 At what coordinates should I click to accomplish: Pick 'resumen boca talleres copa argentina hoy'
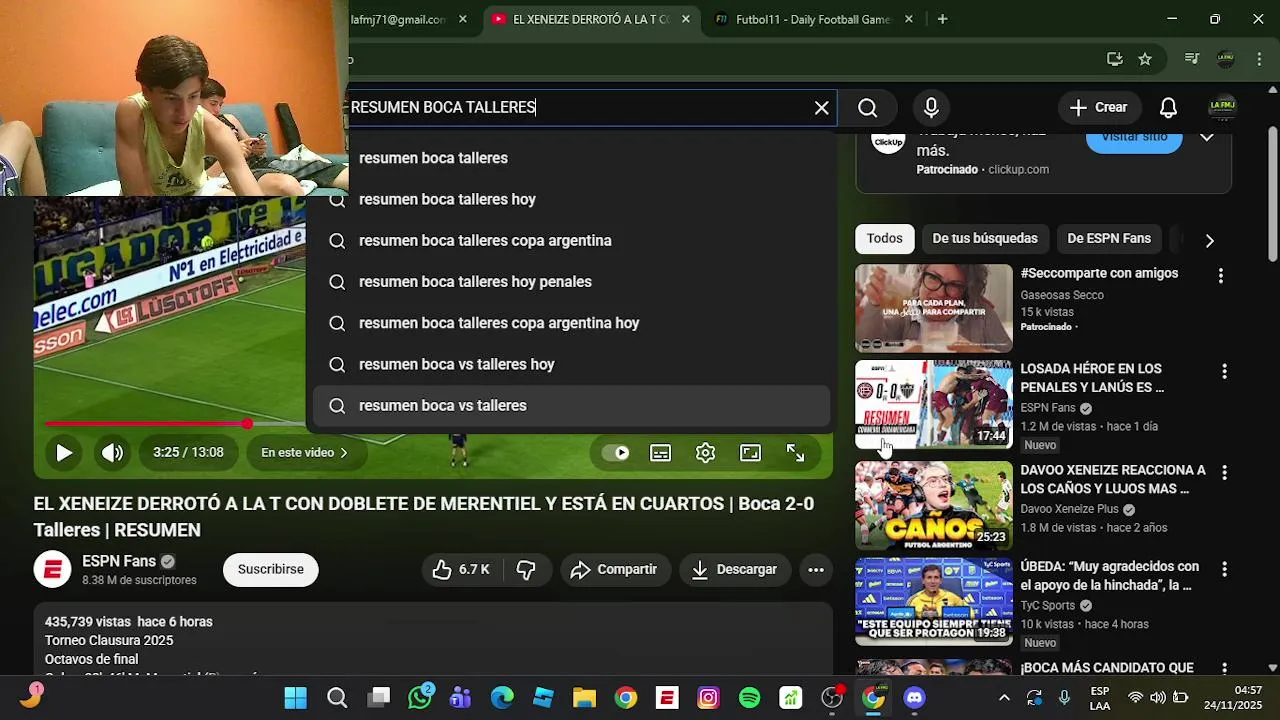click(572, 323)
